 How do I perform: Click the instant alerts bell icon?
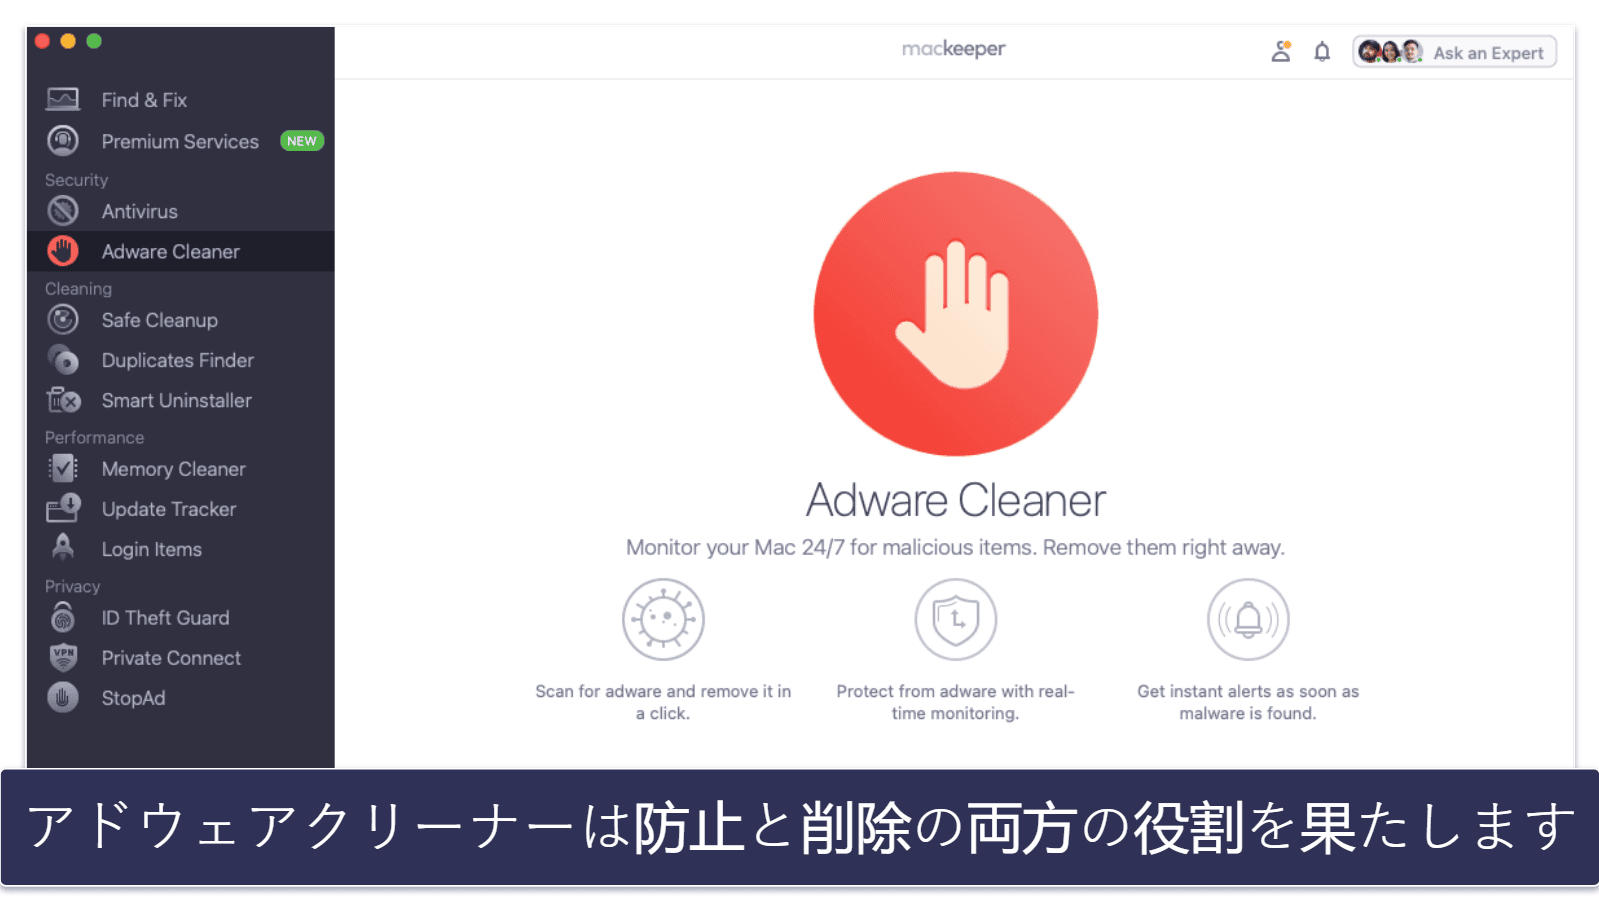click(1248, 619)
